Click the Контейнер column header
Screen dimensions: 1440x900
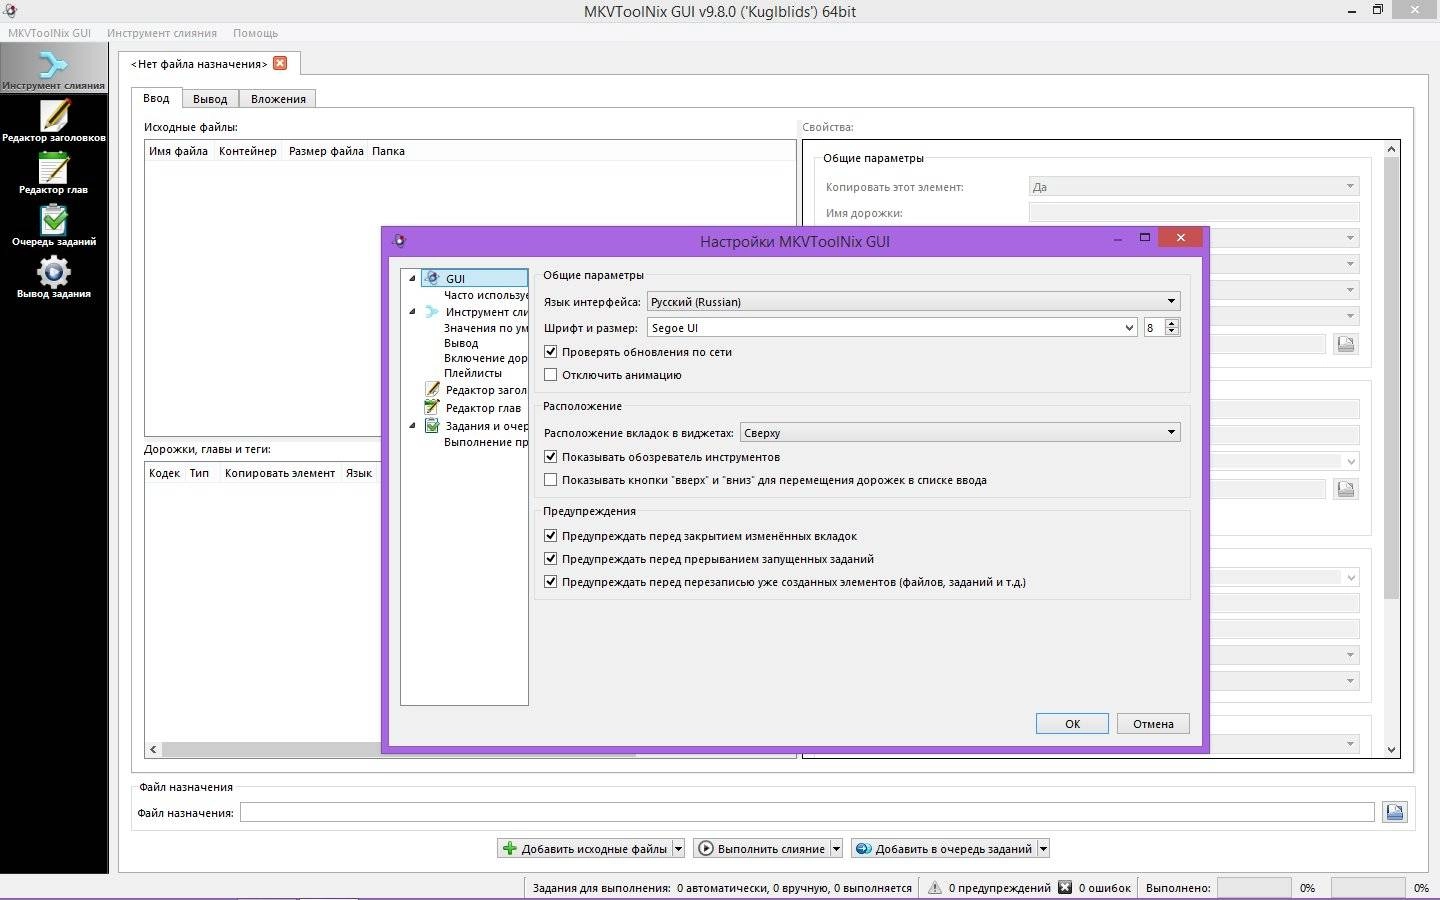[248, 151]
